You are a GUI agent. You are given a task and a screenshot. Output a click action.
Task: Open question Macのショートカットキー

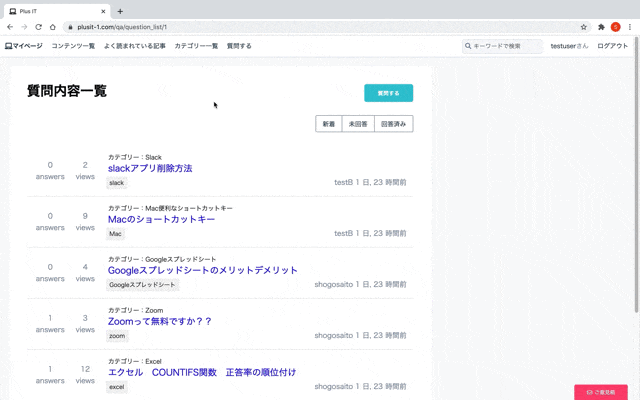(161, 219)
